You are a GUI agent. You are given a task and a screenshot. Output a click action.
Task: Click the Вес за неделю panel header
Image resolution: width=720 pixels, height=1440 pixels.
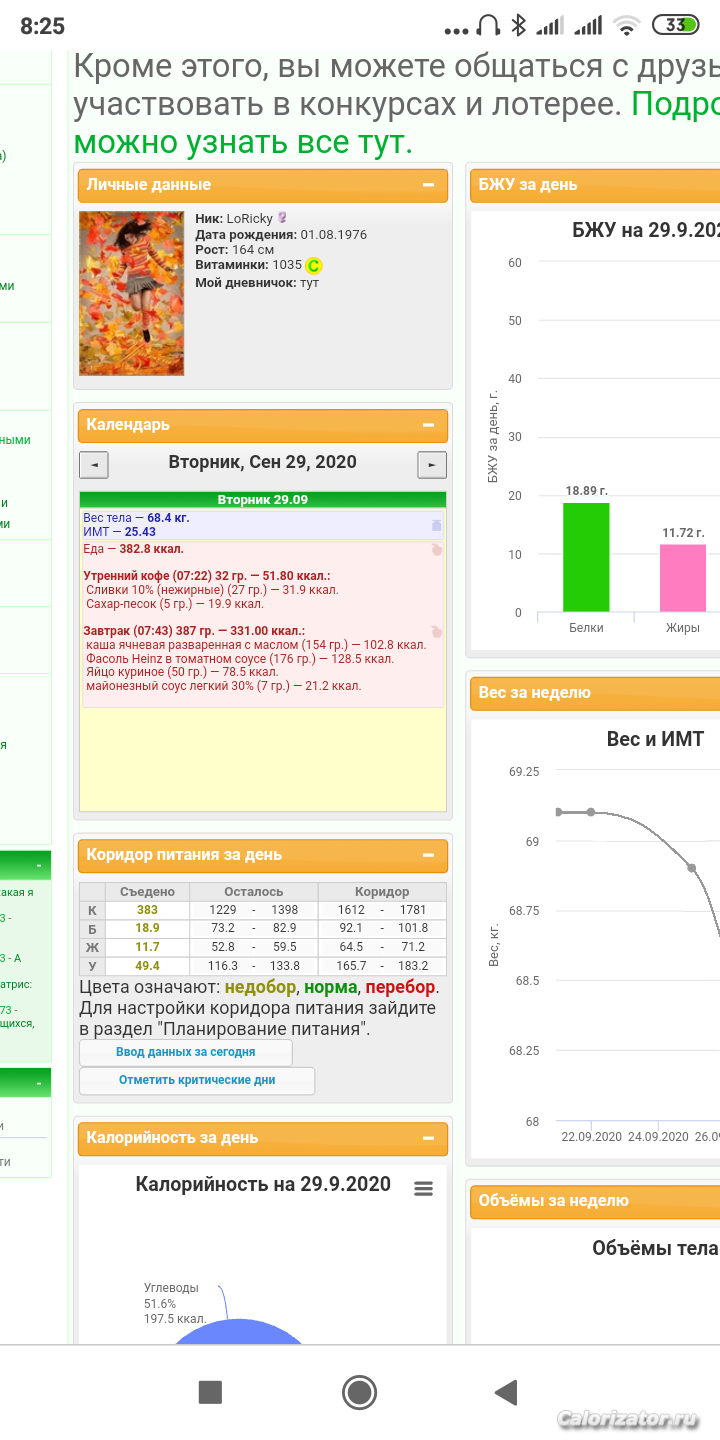pyautogui.click(x=595, y=693)
